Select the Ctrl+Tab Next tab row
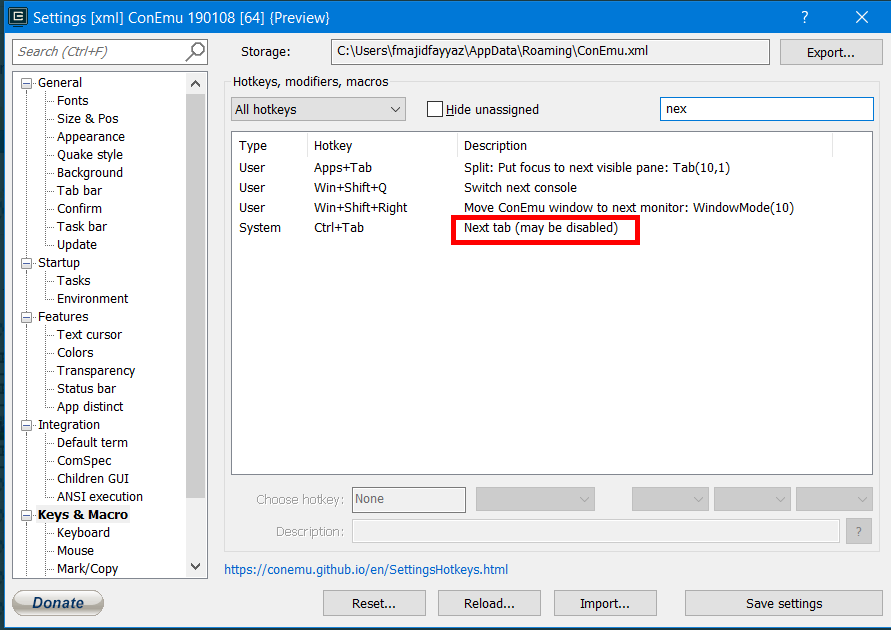The width and height of the screenshot is (891, 630). (551, 228)
